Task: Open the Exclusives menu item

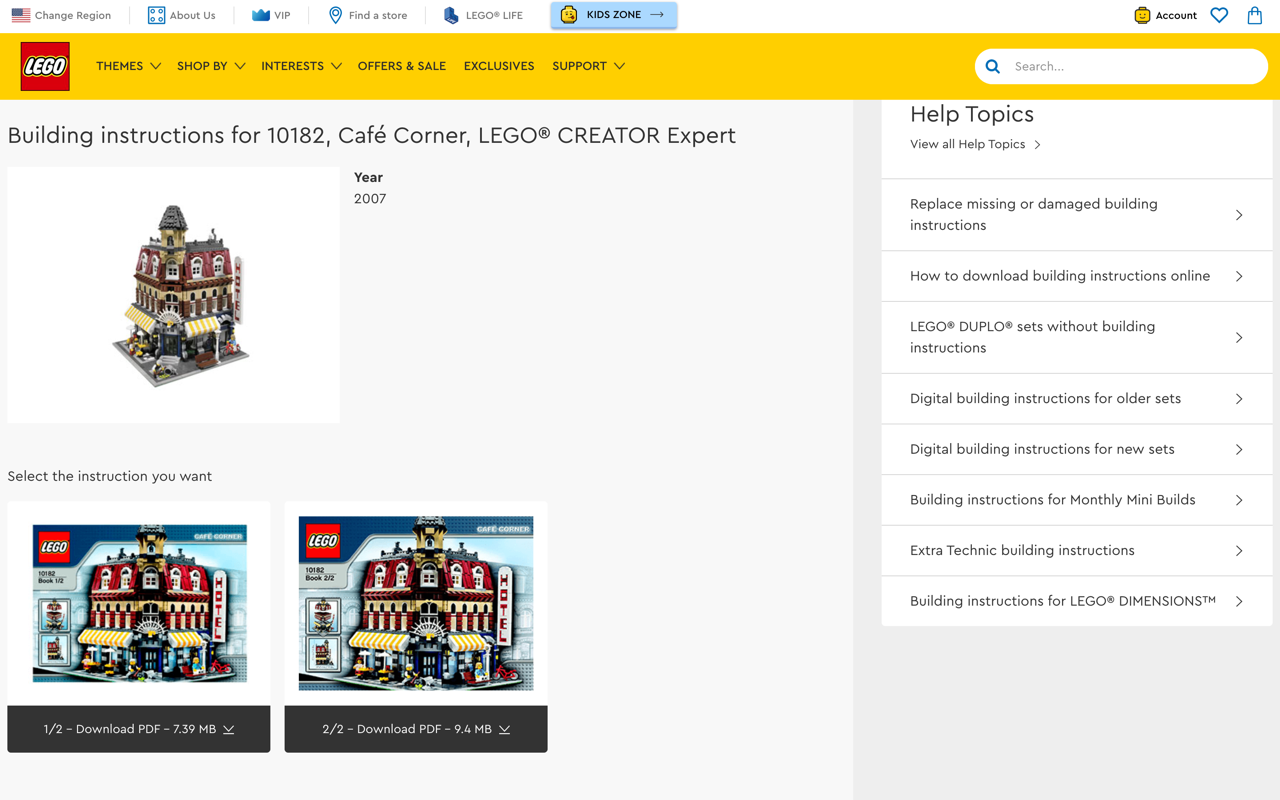Action: tap(499, 66)
